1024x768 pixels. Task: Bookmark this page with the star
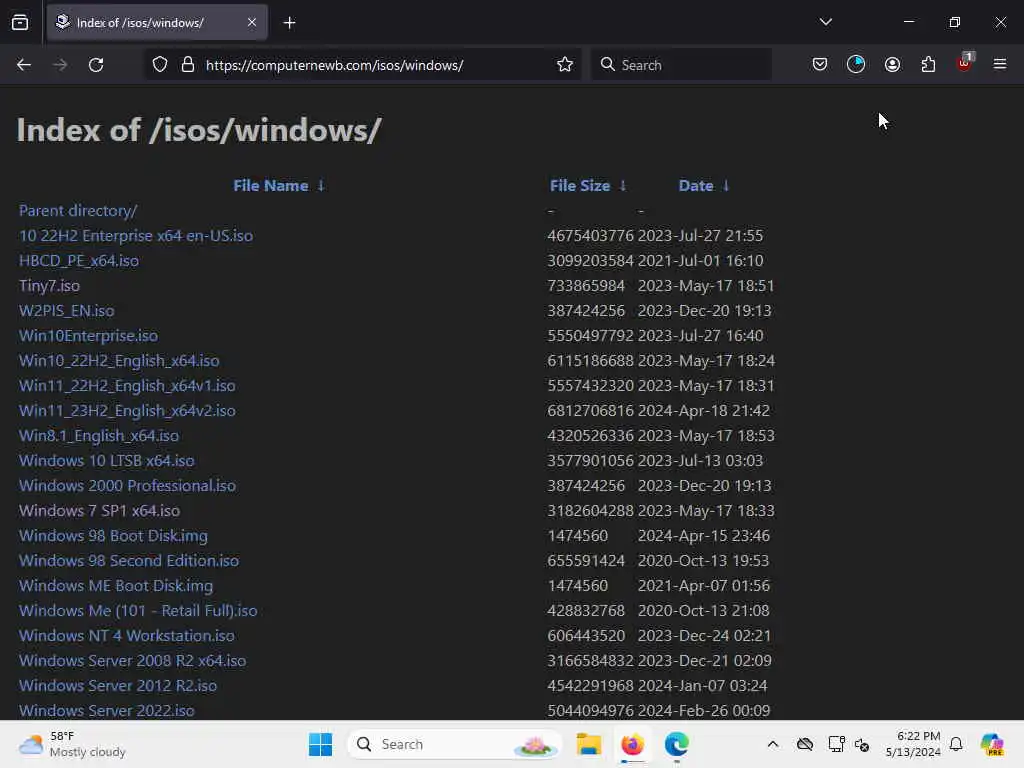pos(565,65)
